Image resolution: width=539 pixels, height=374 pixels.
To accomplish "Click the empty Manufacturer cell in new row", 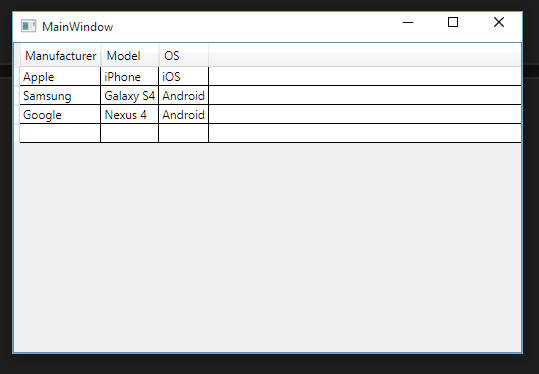I will point(60,133).
